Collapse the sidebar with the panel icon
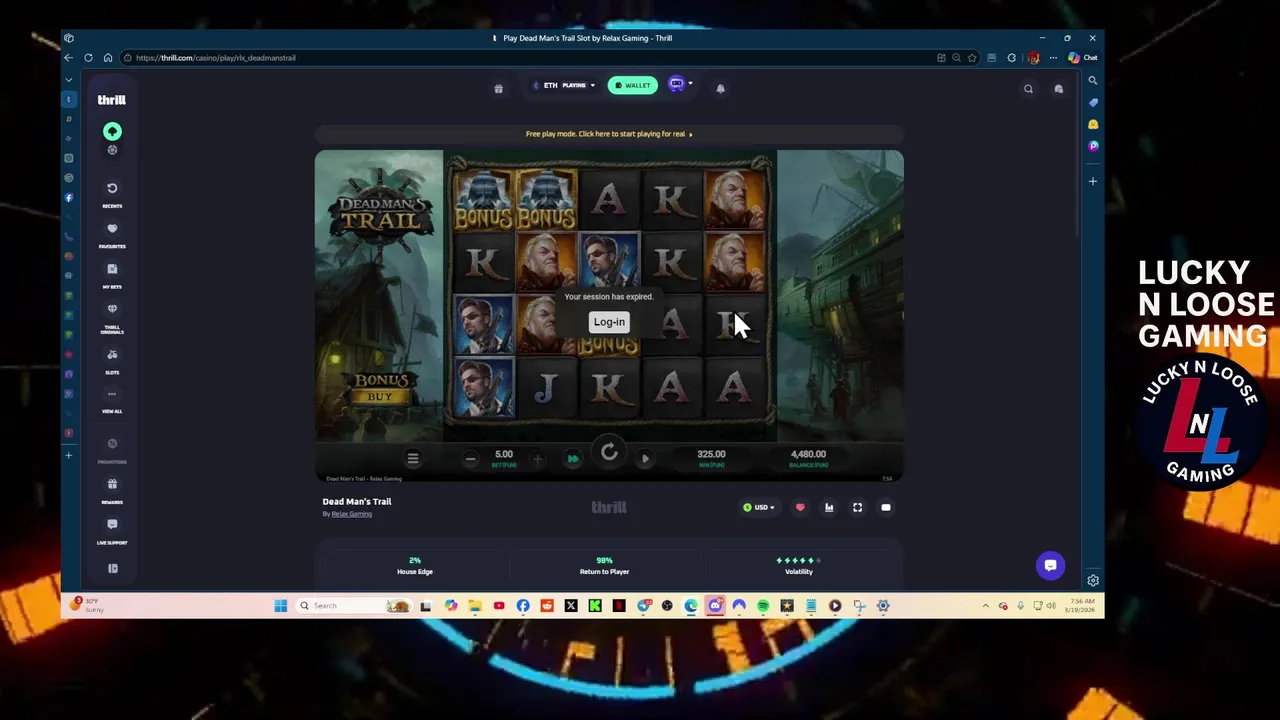 click(112, 568)
